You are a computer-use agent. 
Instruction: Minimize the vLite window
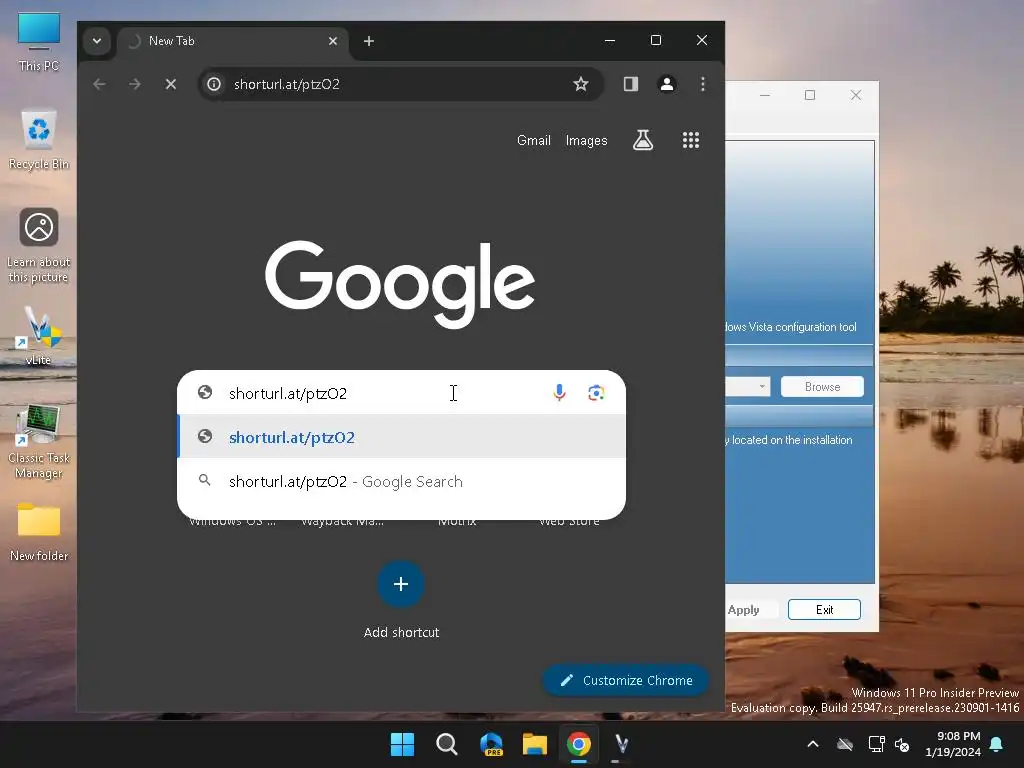click(765, 95)
